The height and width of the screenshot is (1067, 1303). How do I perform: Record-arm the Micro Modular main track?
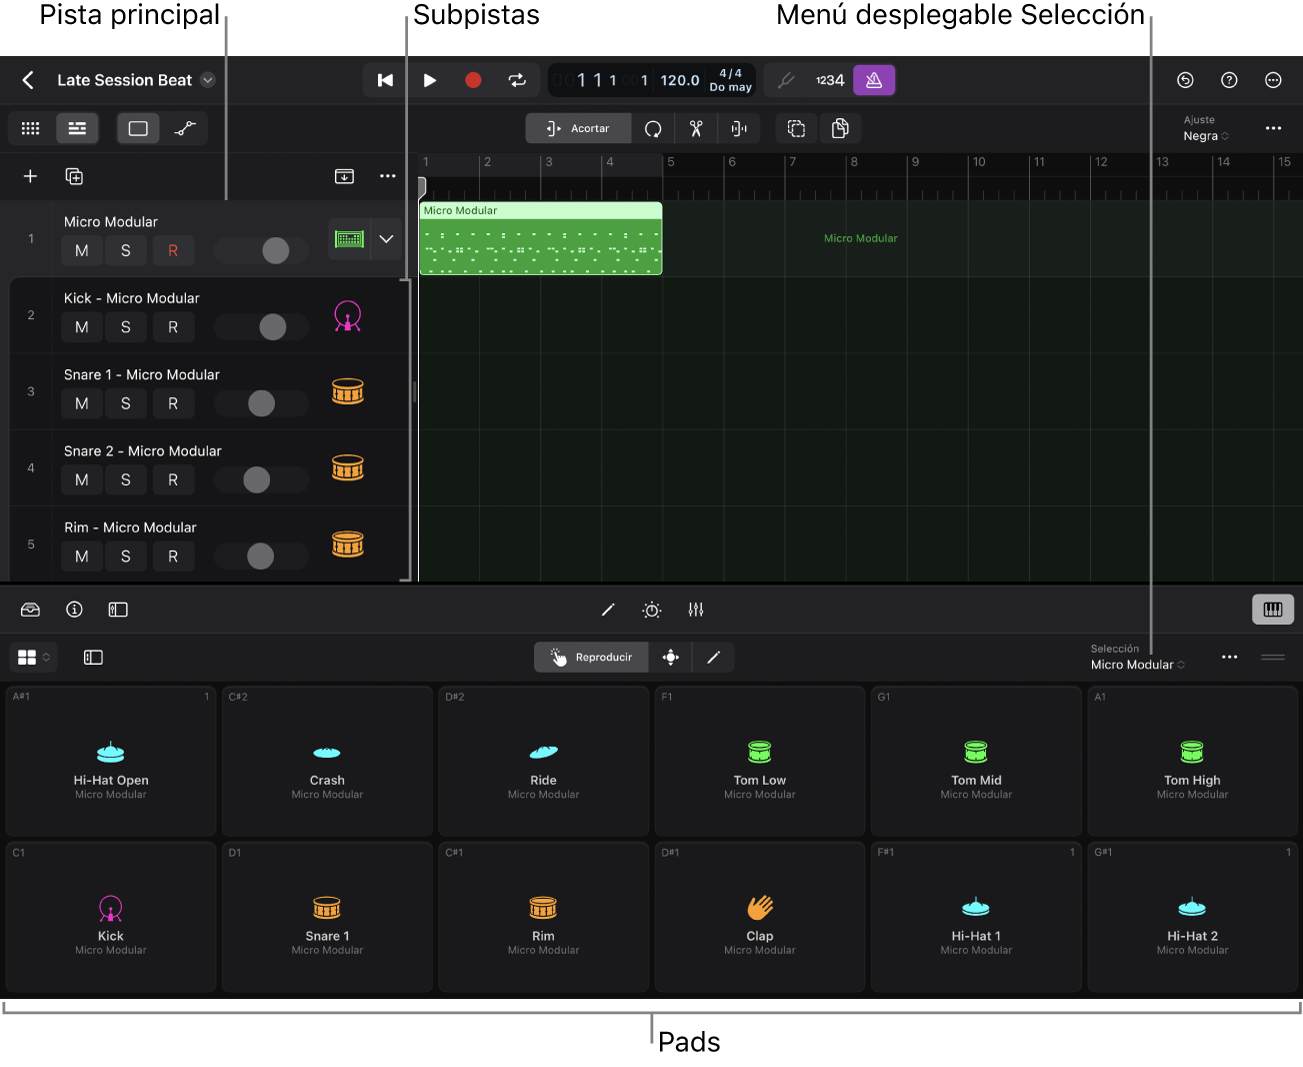tap(173, 250)
